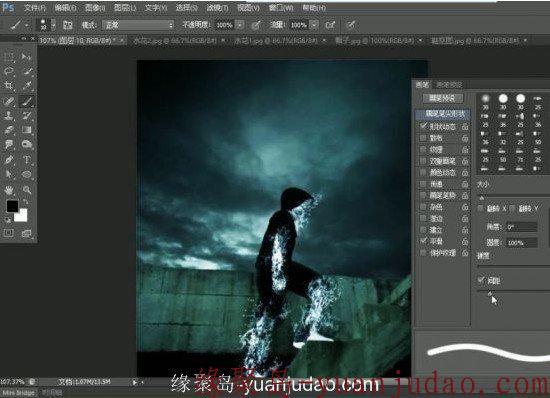Select the Dodge tool
The height and width of the screenshot is (398, 550).
27,144
